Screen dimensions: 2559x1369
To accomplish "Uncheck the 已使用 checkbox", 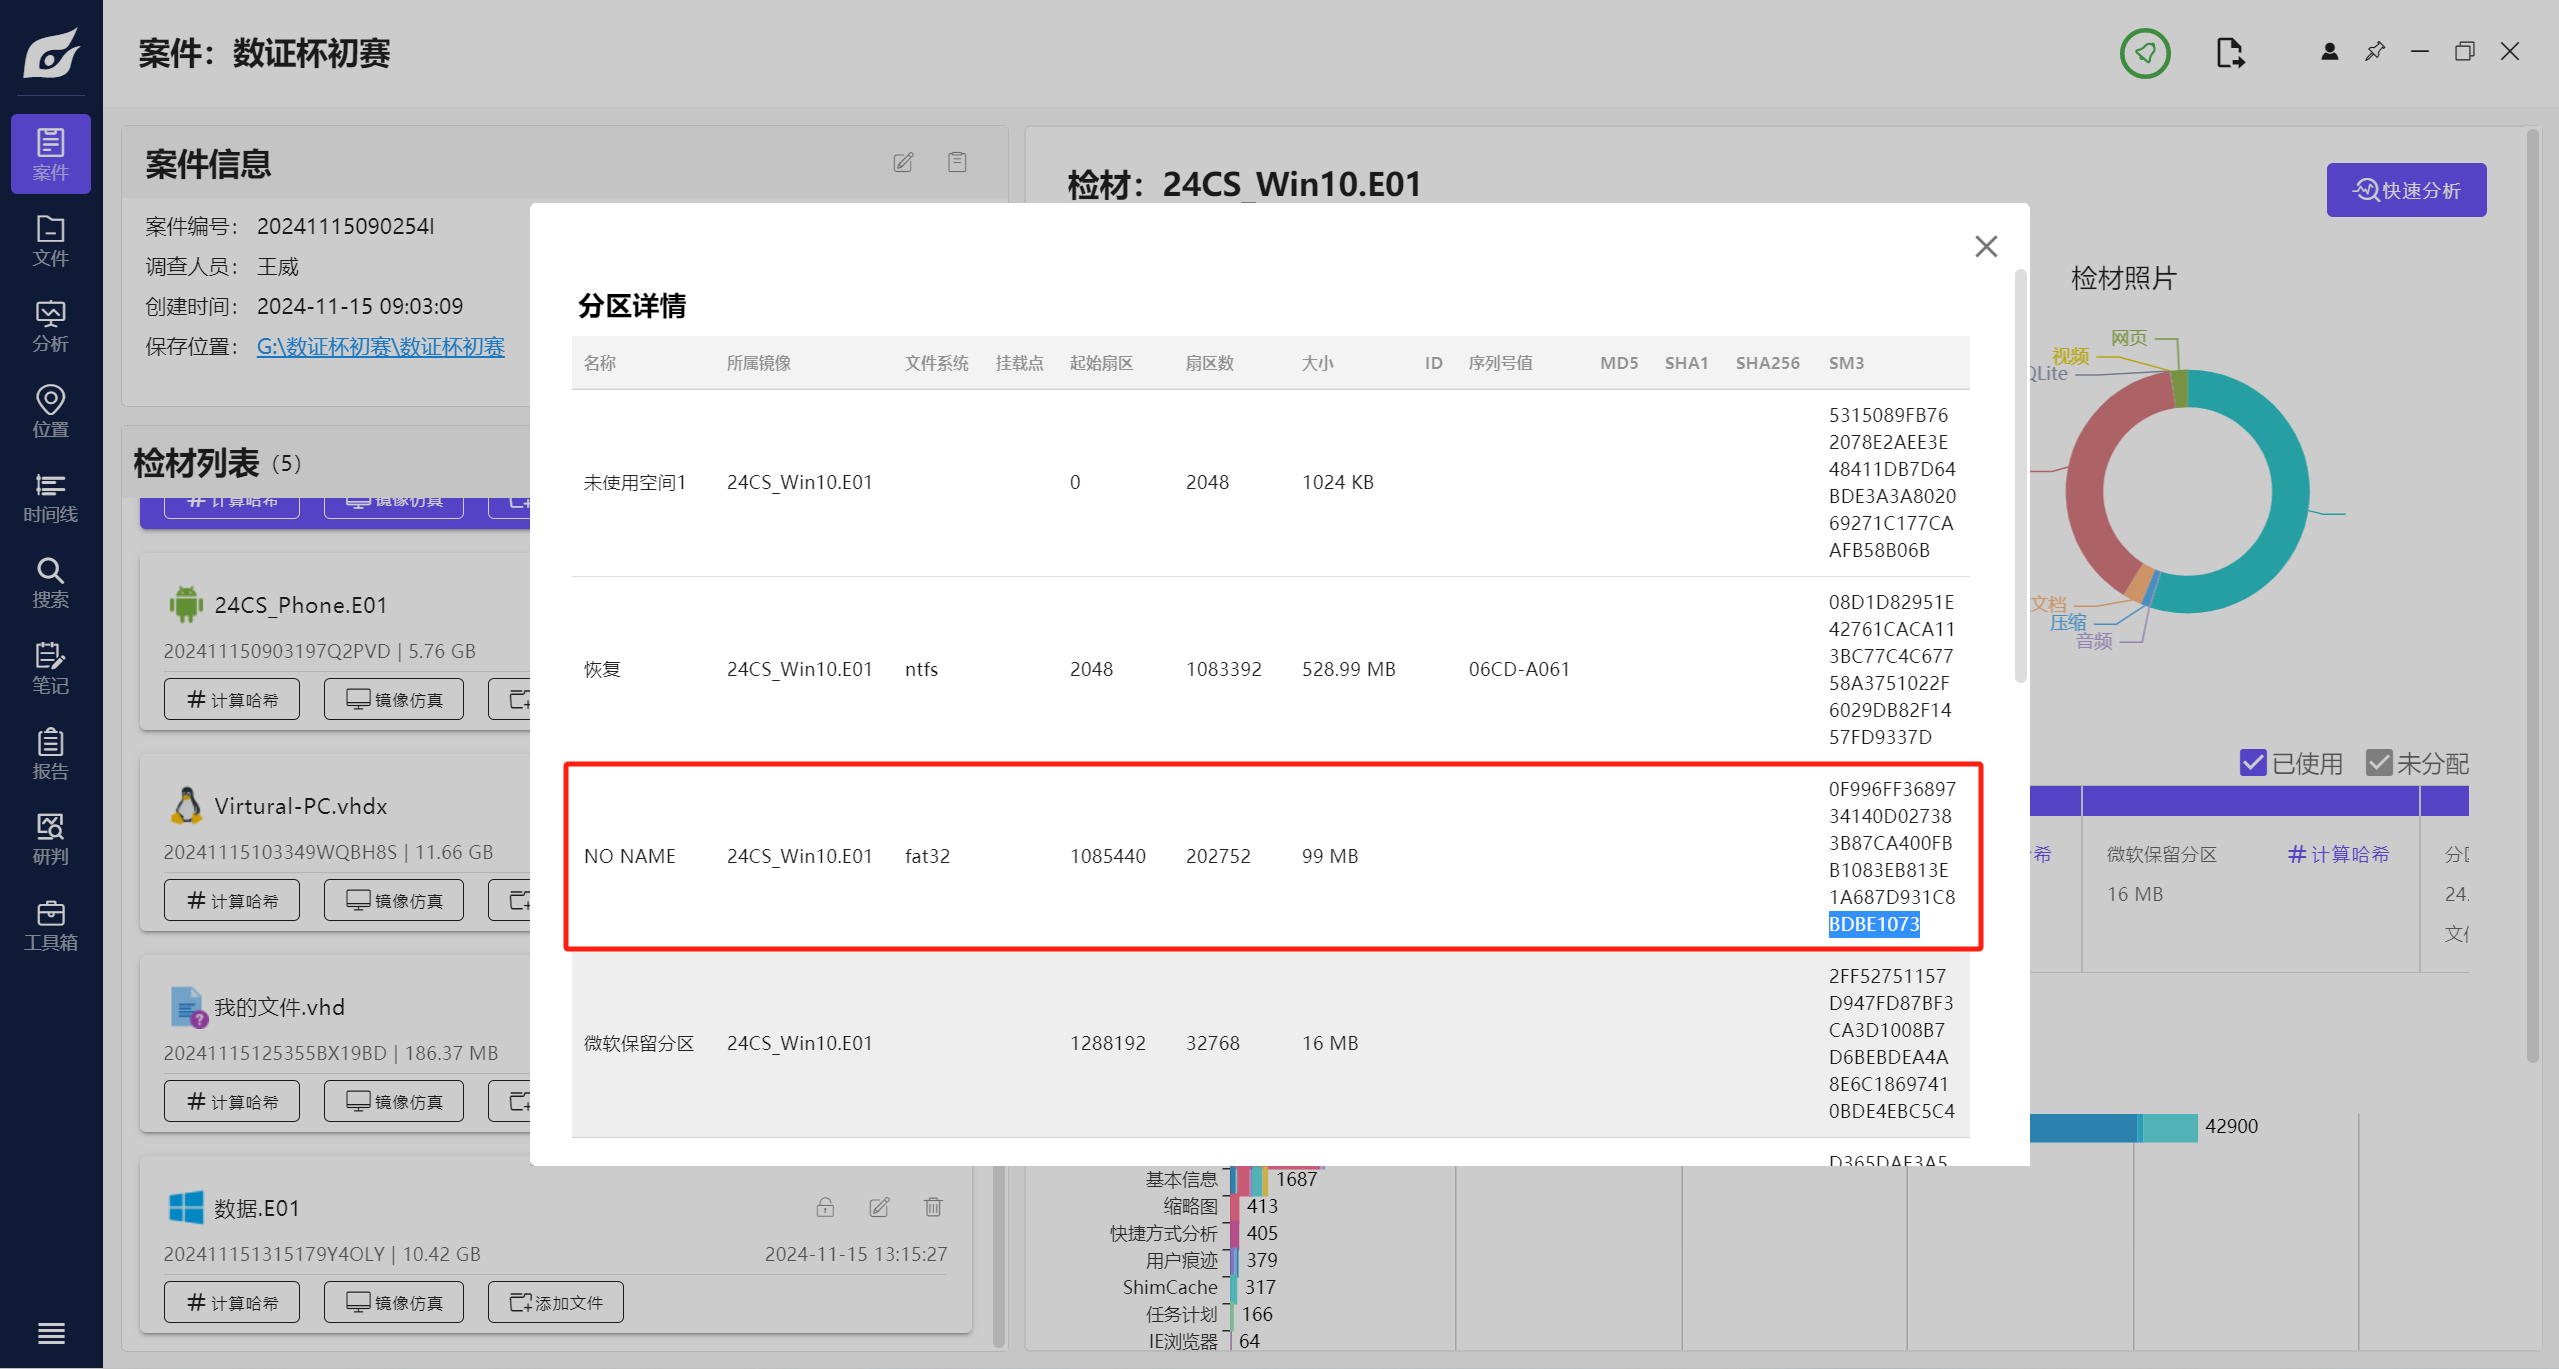I will tap(2253, 763).
